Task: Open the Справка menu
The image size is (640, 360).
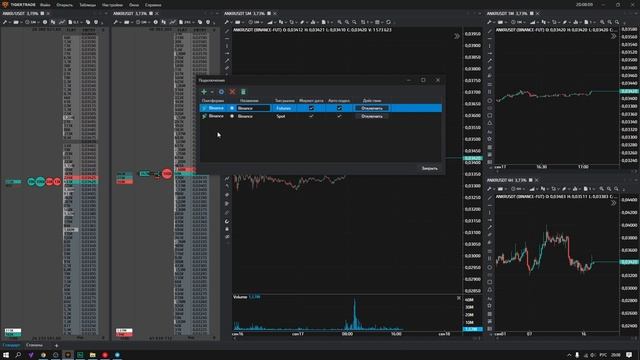Action: [x=153, y=5]
